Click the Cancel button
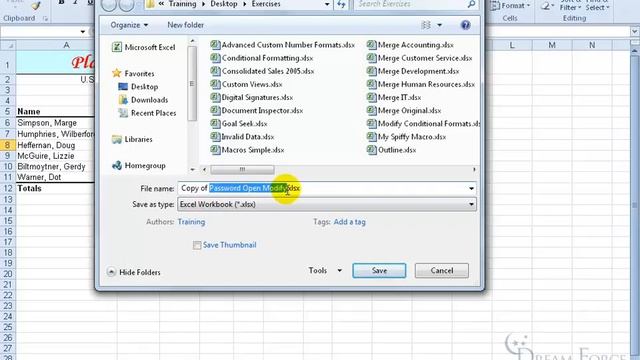Image resolution: width=640 pixels, height=360 pixels. [x=442, y=271]
